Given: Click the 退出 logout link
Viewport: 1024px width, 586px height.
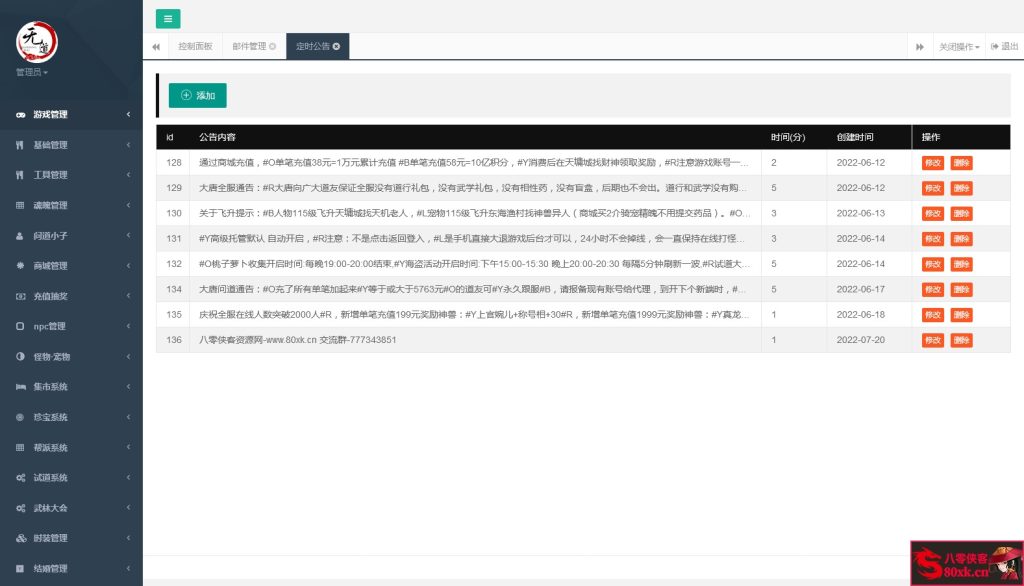Looking at the screenshot, I should tap(1003, 46).
